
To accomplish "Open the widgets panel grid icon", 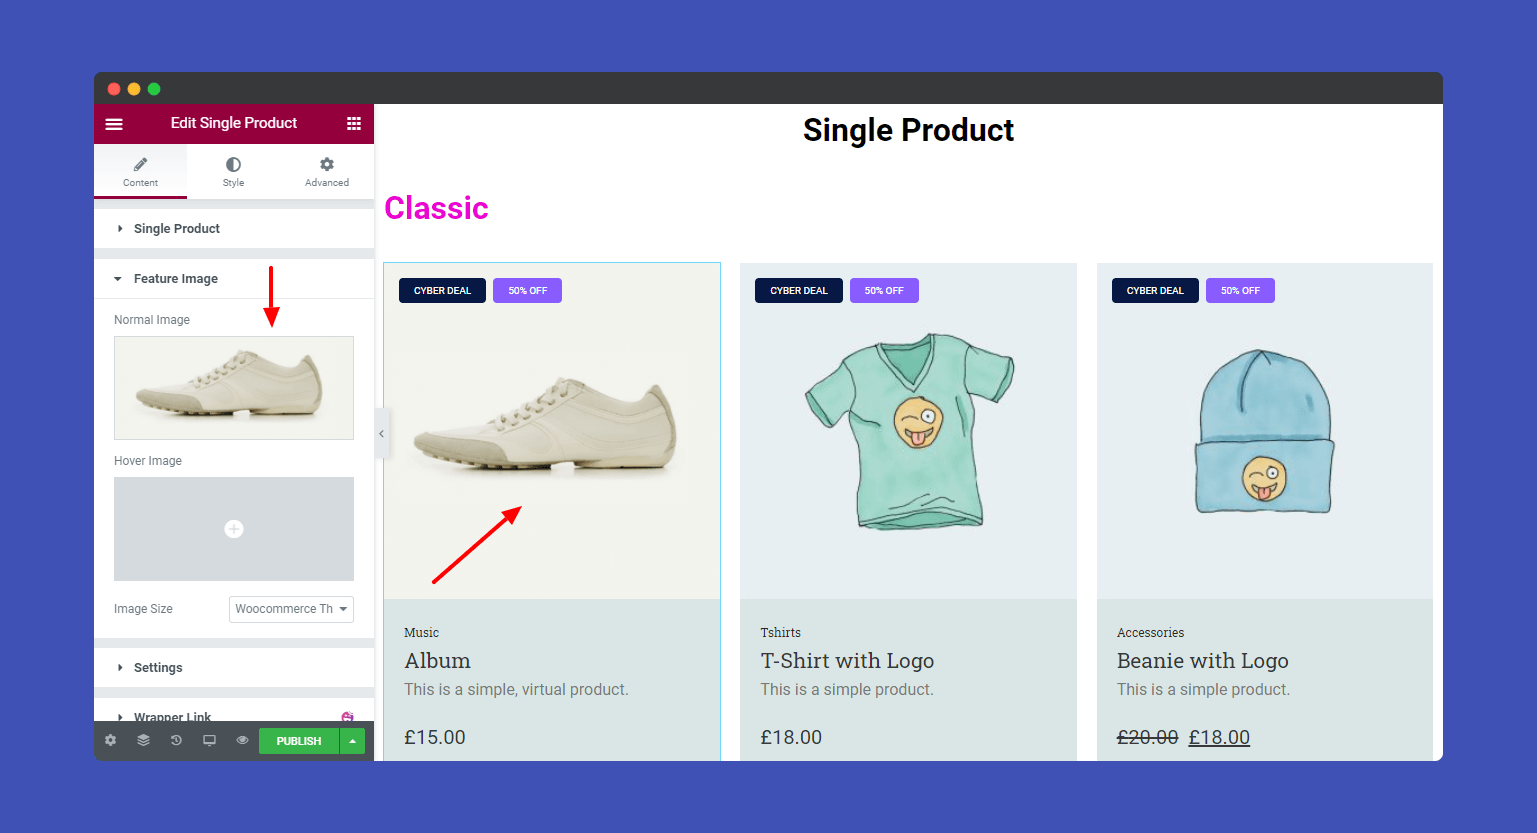I will [353, 123].
